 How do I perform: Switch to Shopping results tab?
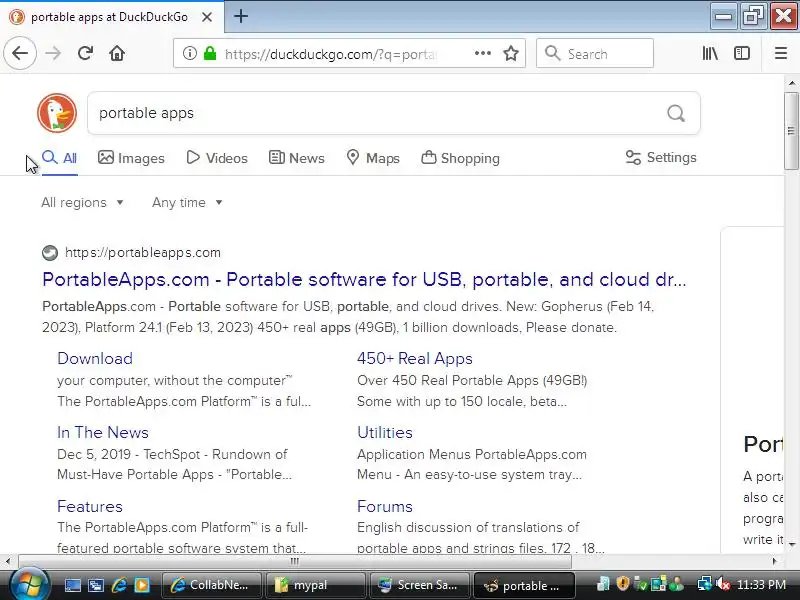460,158
